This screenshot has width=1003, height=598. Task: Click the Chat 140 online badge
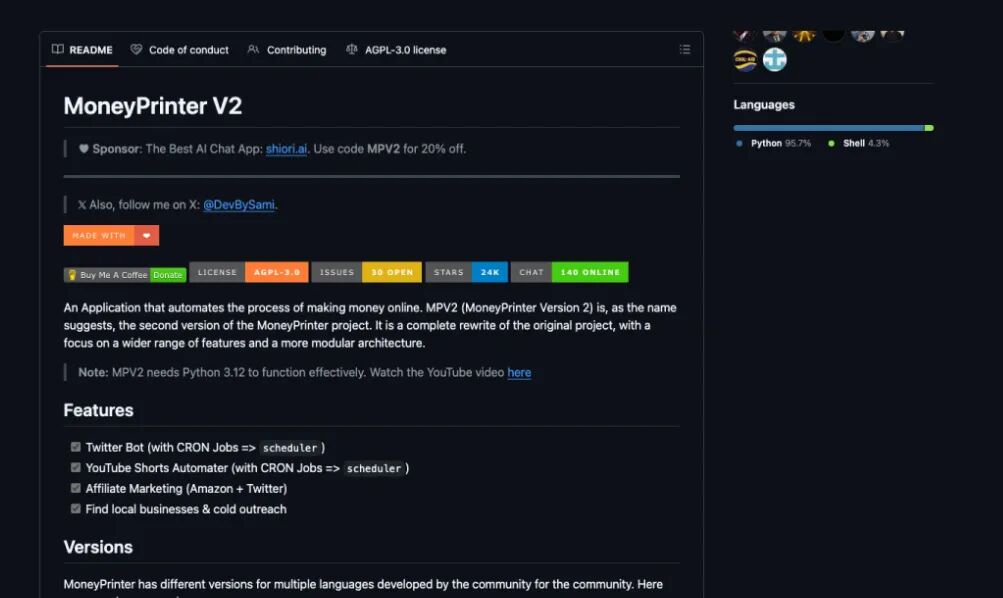pyautogui.click(x=569, y=272)
